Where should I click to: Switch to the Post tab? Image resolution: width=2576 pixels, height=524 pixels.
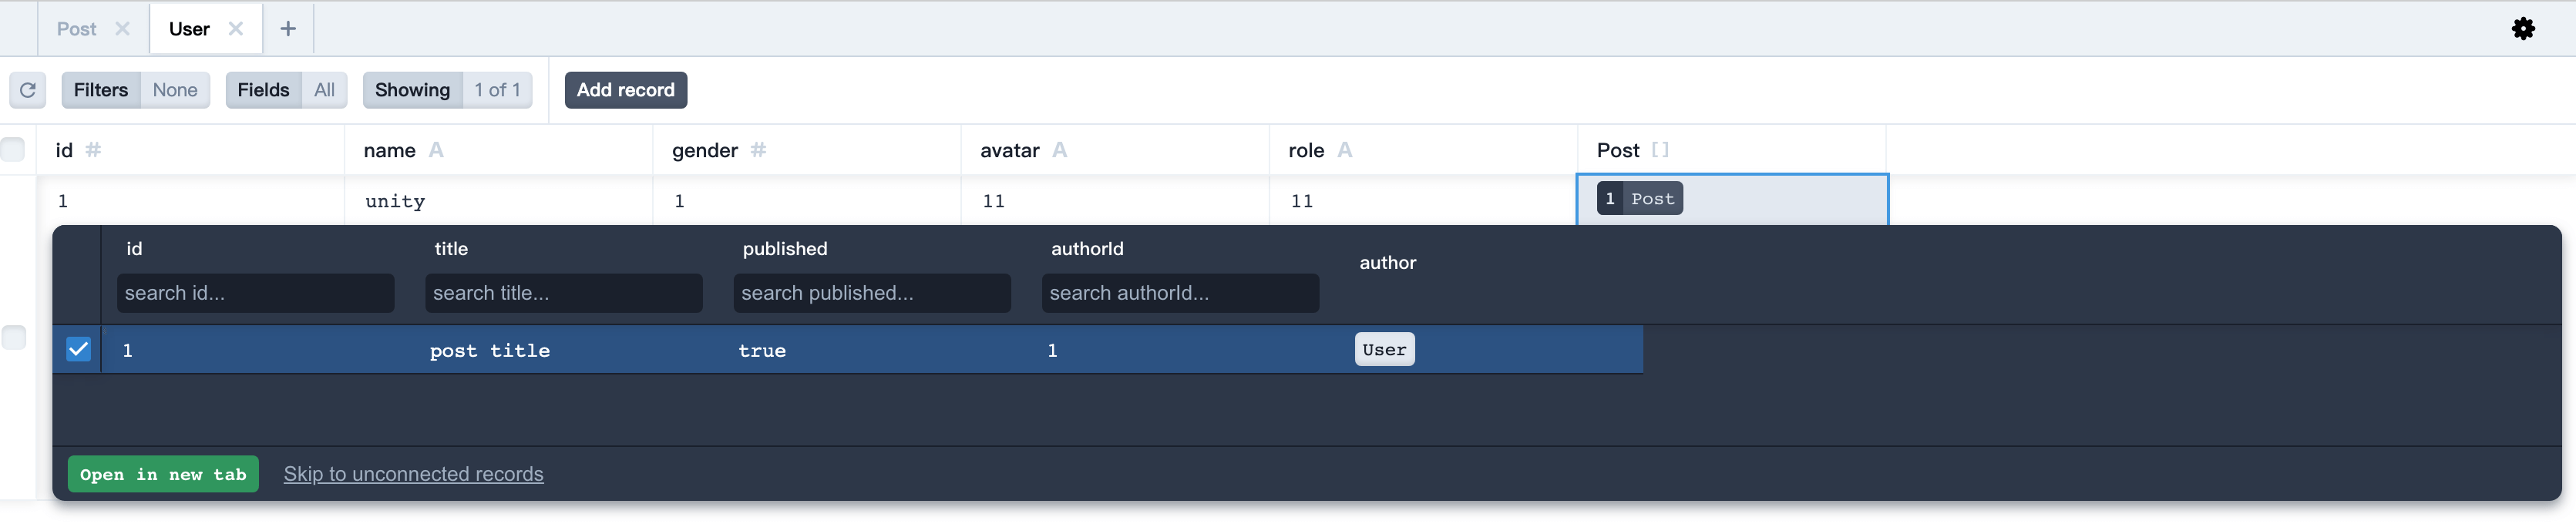pos(76,29)
